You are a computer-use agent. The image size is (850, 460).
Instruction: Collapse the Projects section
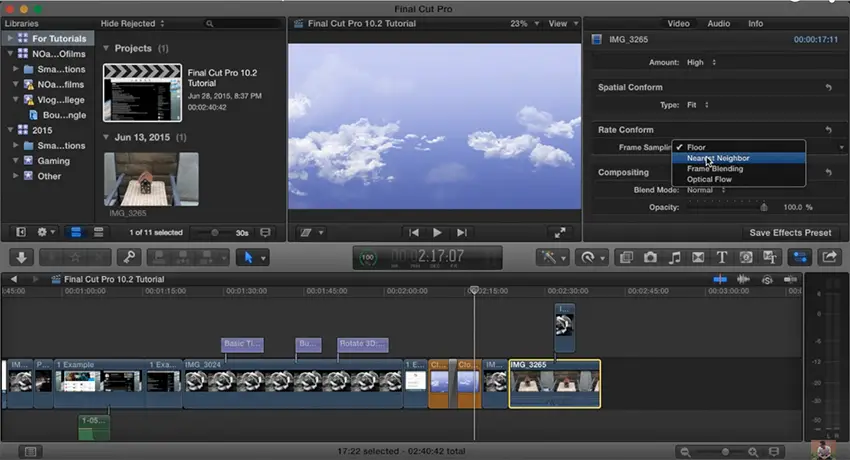coord(106,48)
